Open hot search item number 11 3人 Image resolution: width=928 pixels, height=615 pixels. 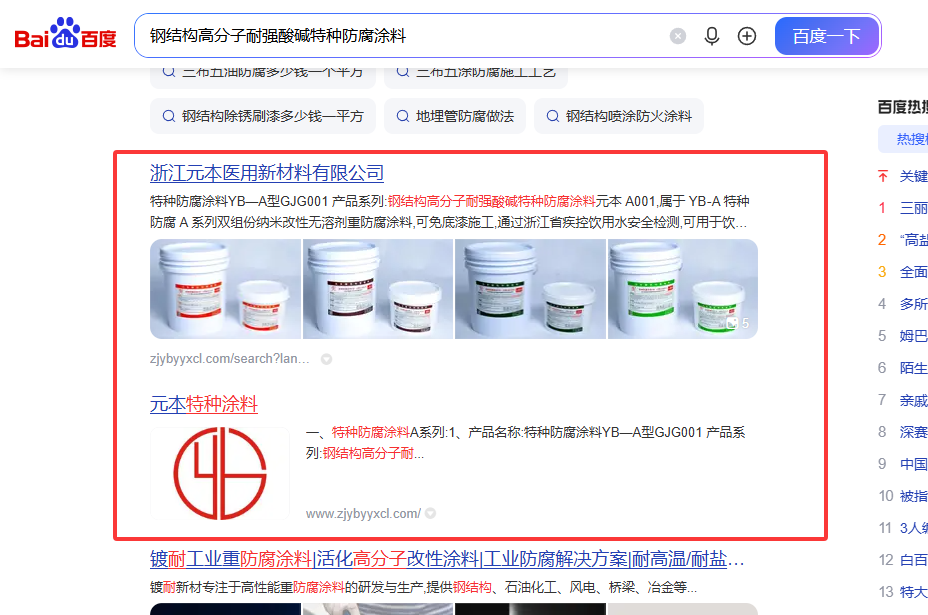913,528
